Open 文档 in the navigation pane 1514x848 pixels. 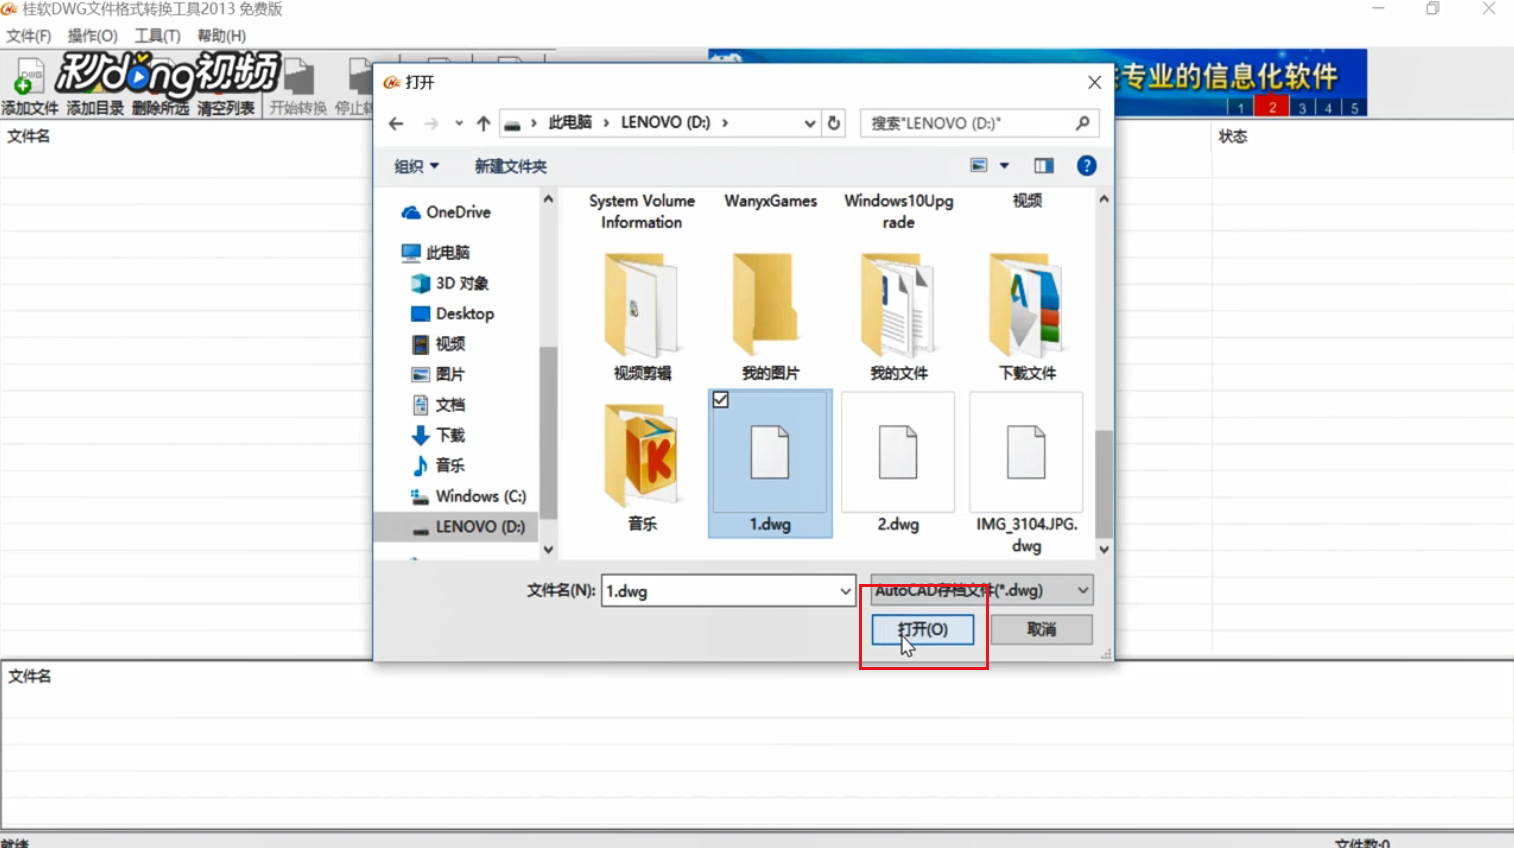pyautogui.click(x=438, y=404)
